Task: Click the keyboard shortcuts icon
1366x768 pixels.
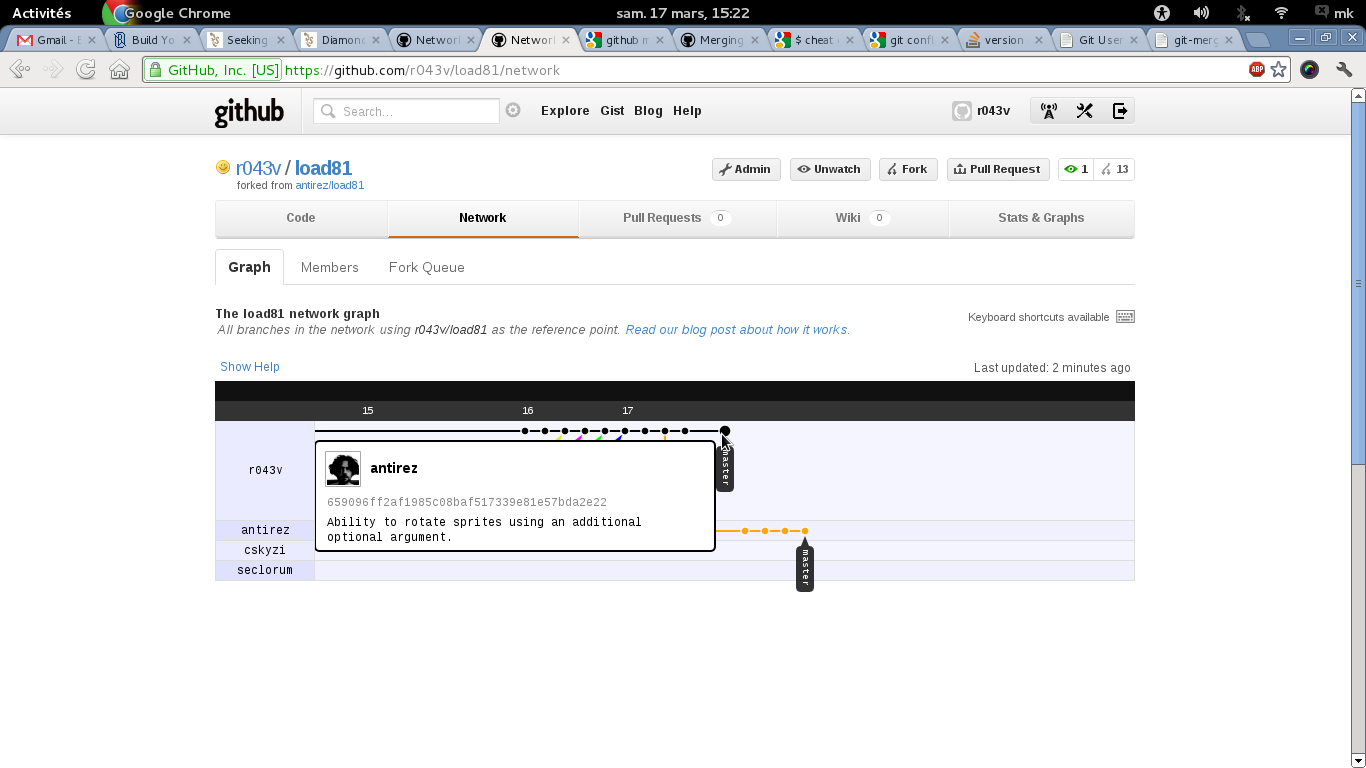Action: point(1125,317)
